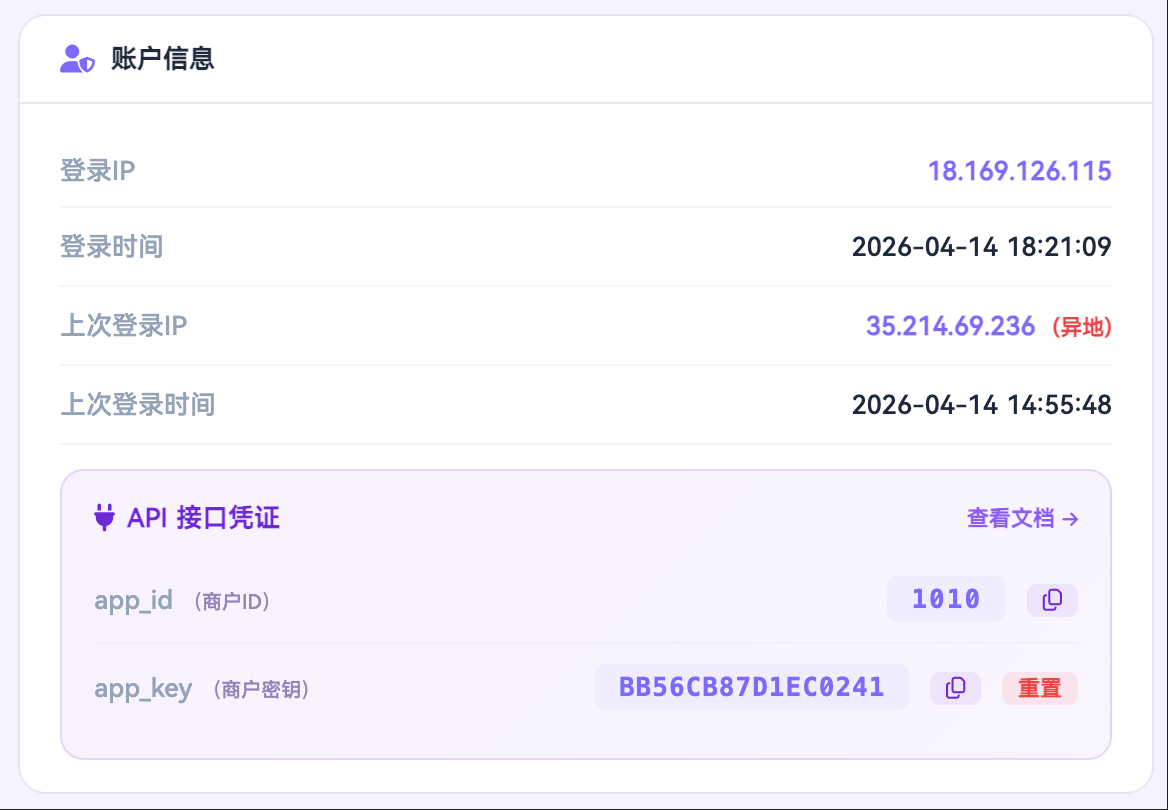Click the 上次登录时间 row label
The height and width of the screenshot is (810, 1168).
[138, 405]
